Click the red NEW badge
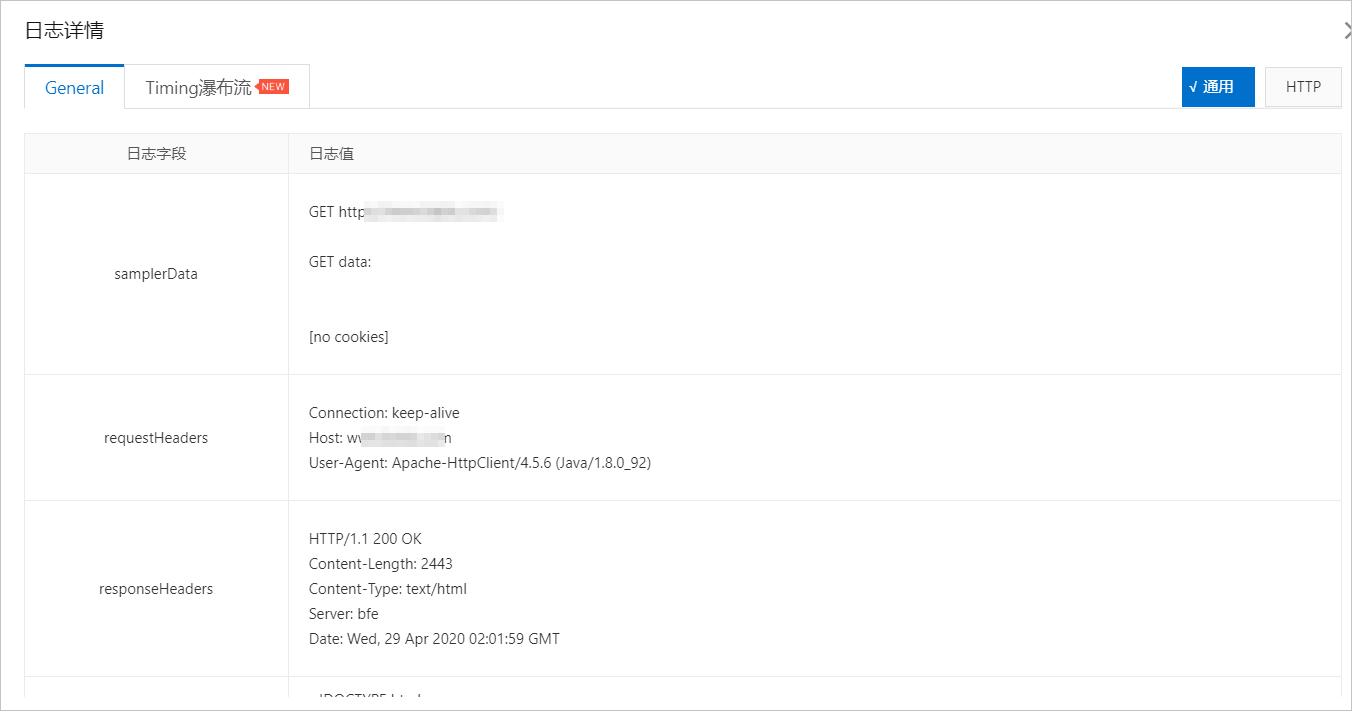Image resolution: width=1352 pixels, height=711 pixels. coord(273,86)
